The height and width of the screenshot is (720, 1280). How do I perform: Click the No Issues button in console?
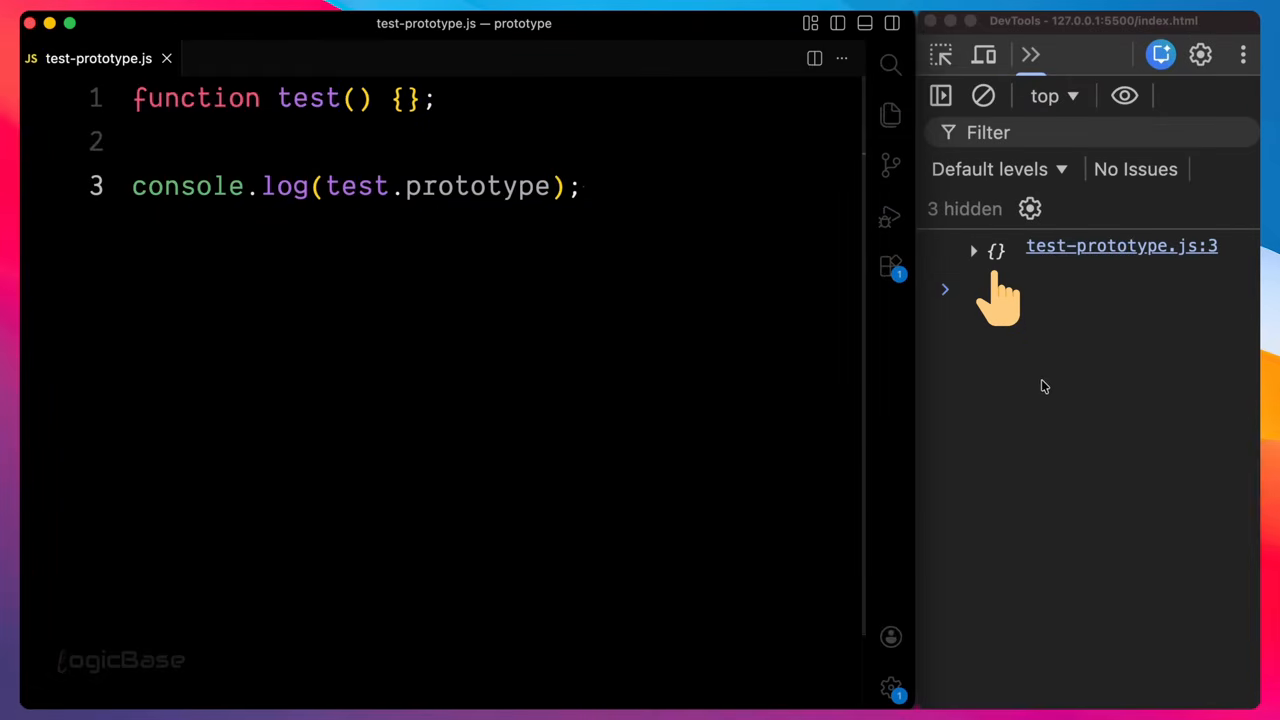coord(1135,169)
